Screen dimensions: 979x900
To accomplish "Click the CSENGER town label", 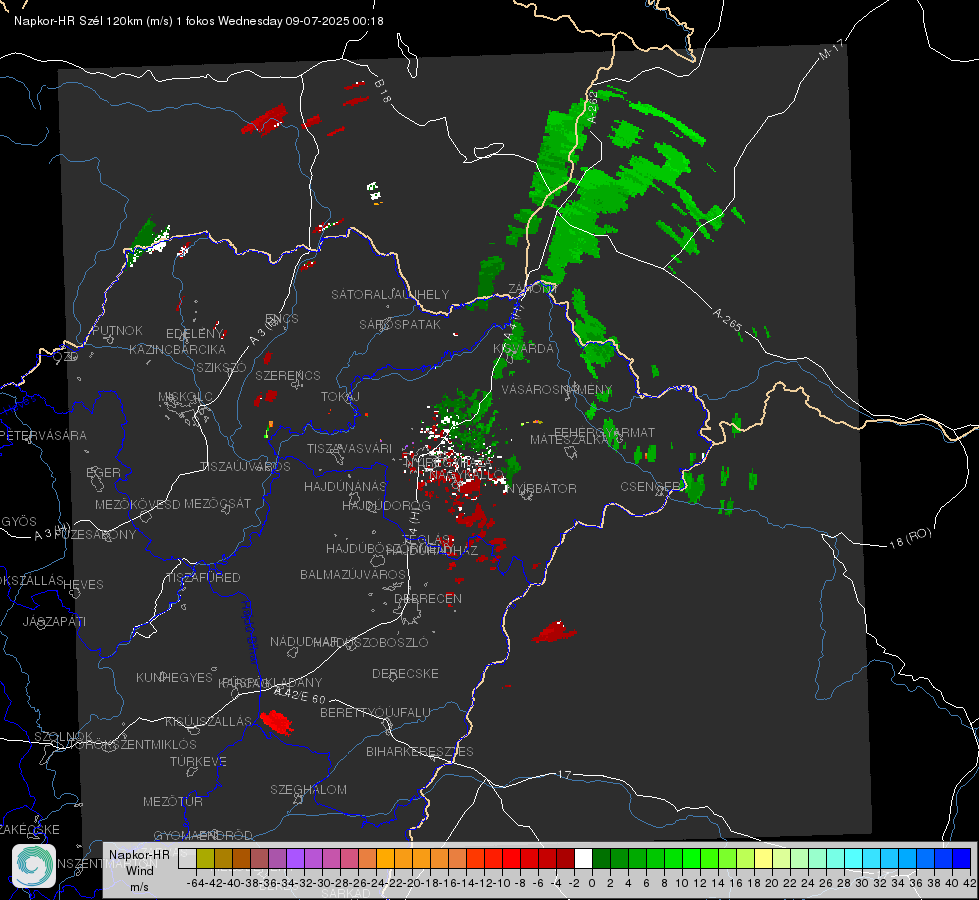I will pyautogui.click(x=649, y=487).
